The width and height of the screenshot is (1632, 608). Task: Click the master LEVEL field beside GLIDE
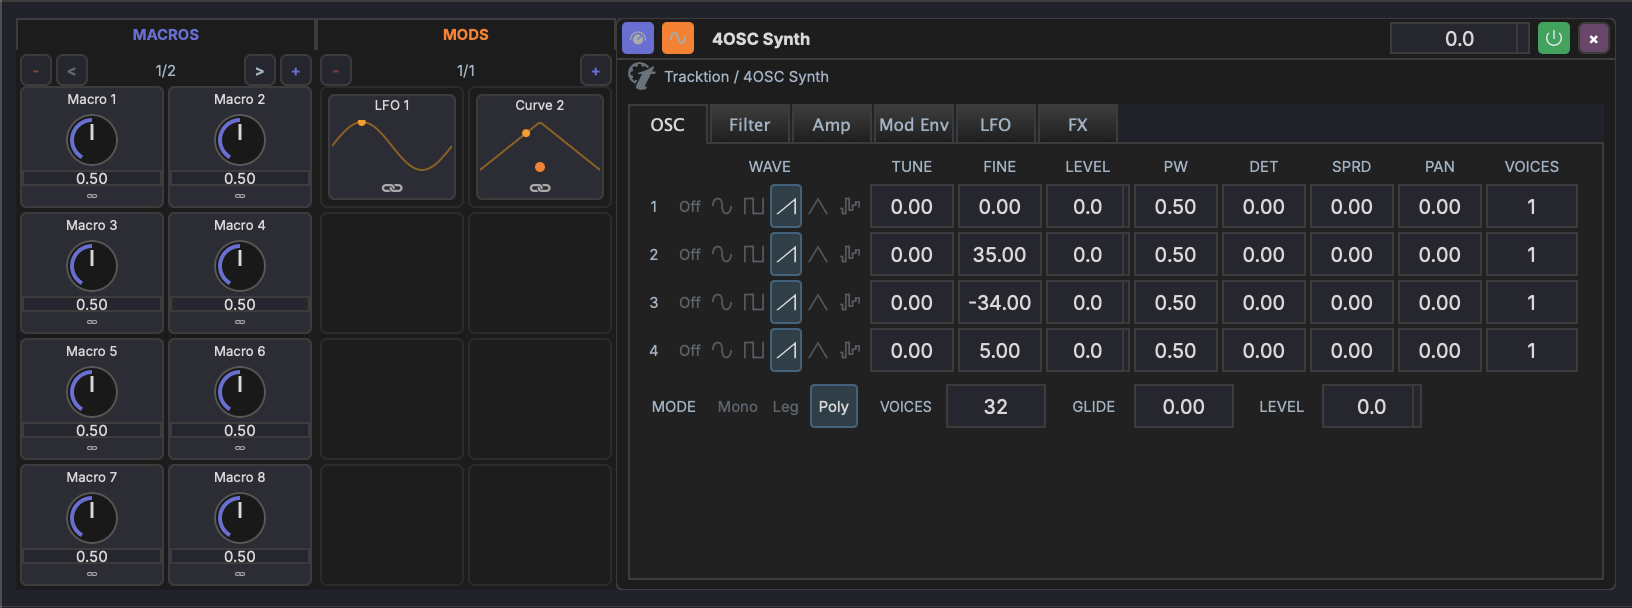coord(1372,407)
